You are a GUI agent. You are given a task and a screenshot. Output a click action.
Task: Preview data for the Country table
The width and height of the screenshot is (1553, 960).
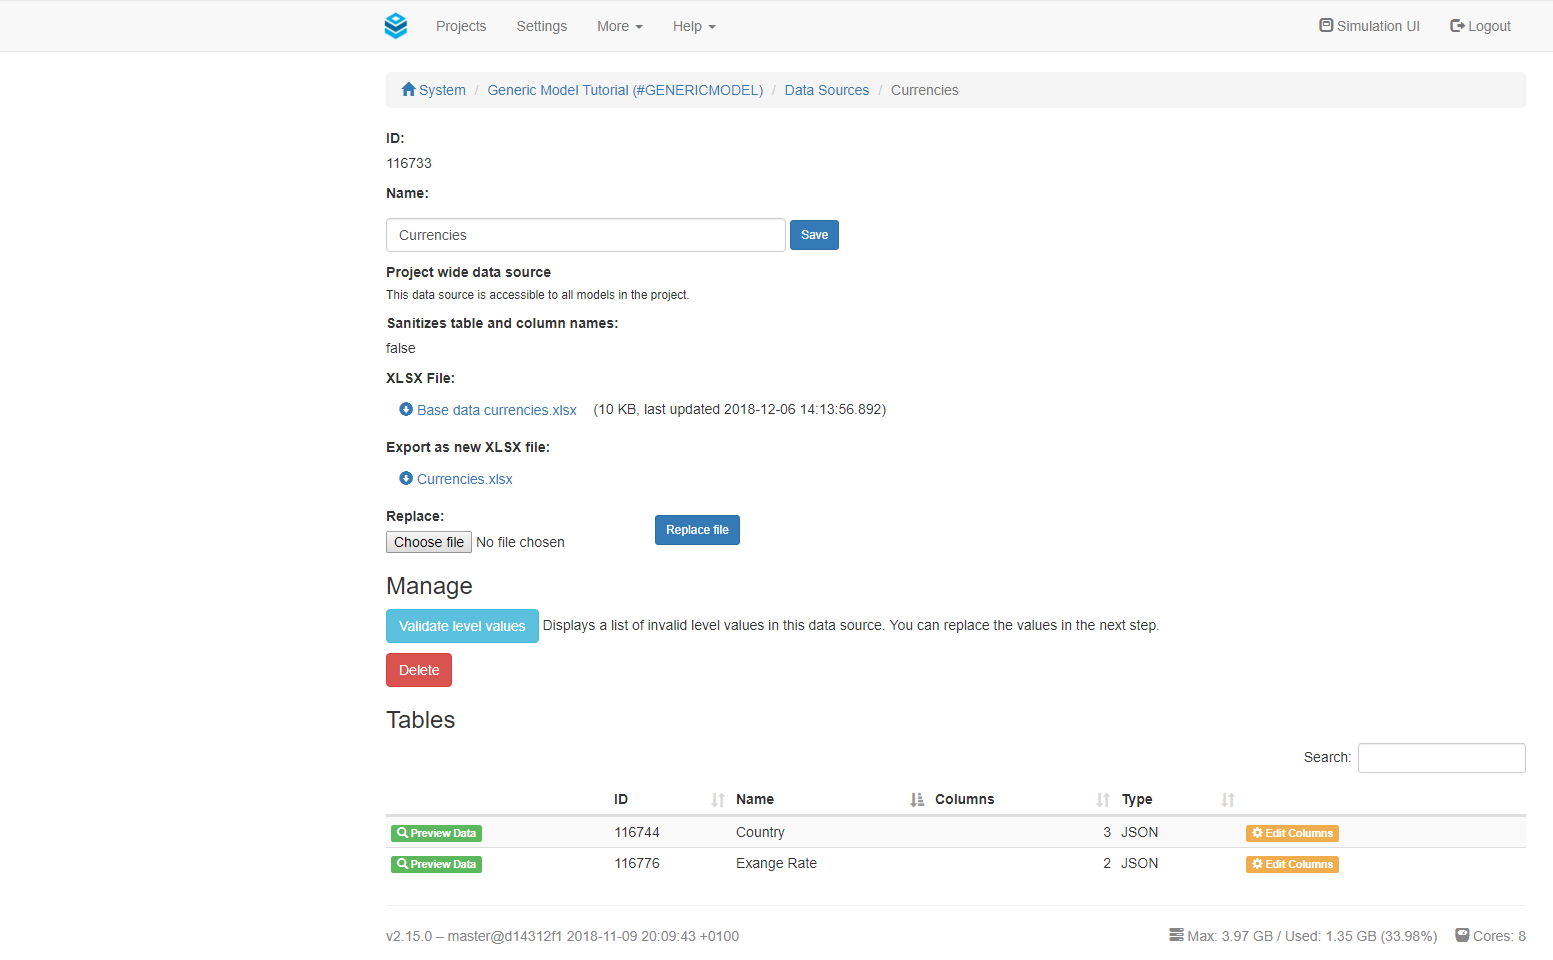(x=436, y=833)
